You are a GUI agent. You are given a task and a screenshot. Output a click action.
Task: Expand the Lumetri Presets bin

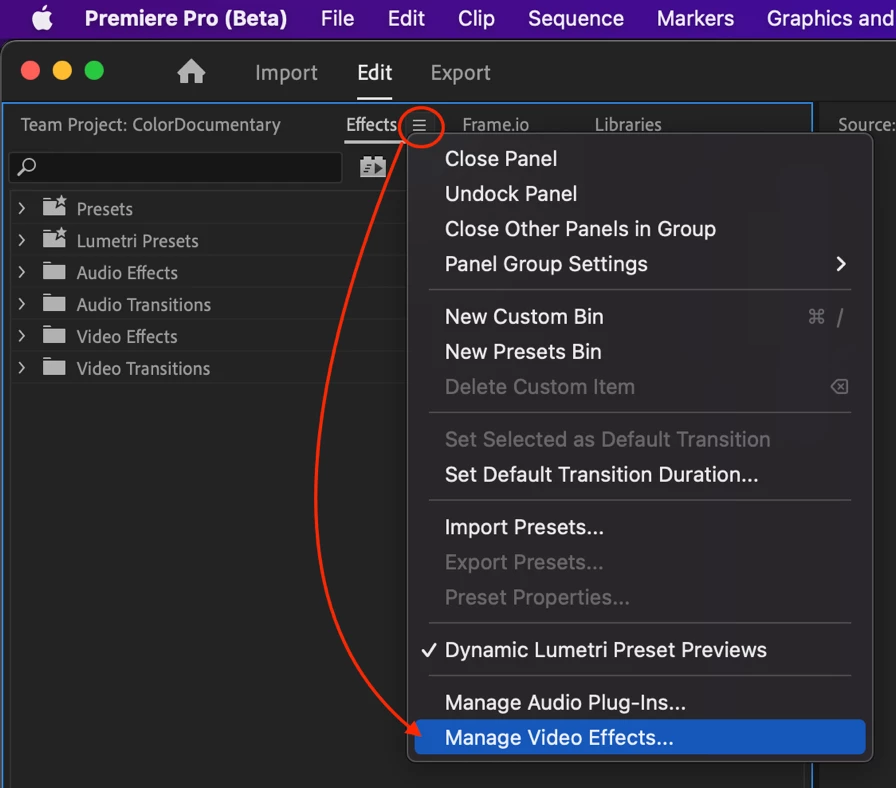point(22,240)
